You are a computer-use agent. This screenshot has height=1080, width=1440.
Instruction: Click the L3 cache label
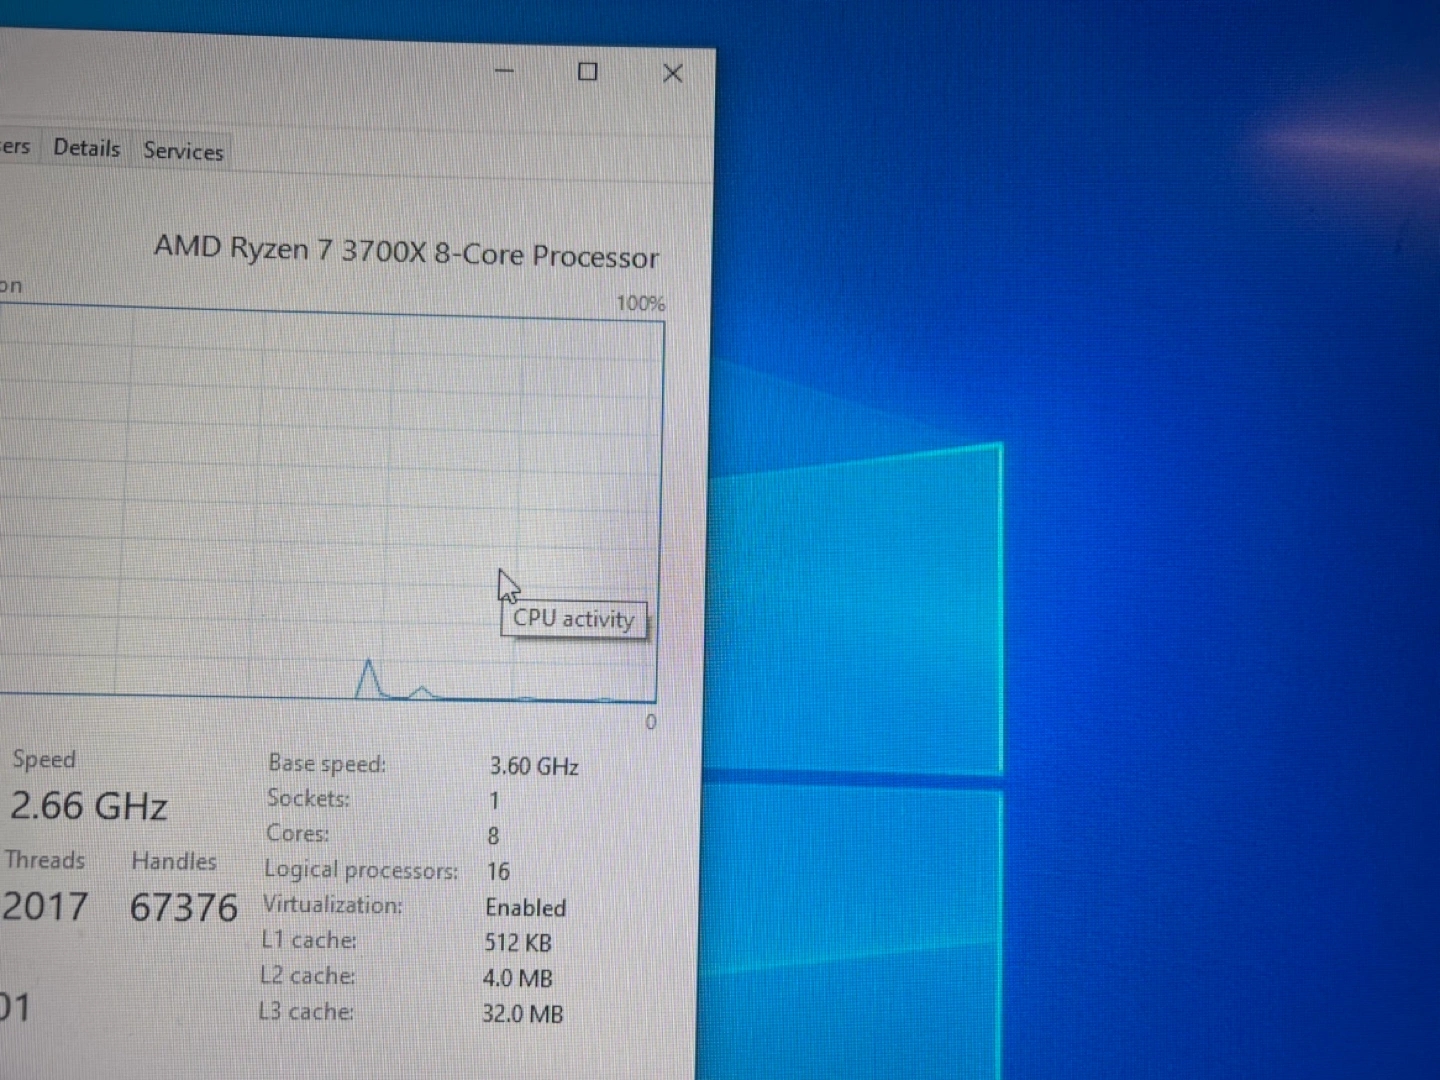pos(306,1012)
